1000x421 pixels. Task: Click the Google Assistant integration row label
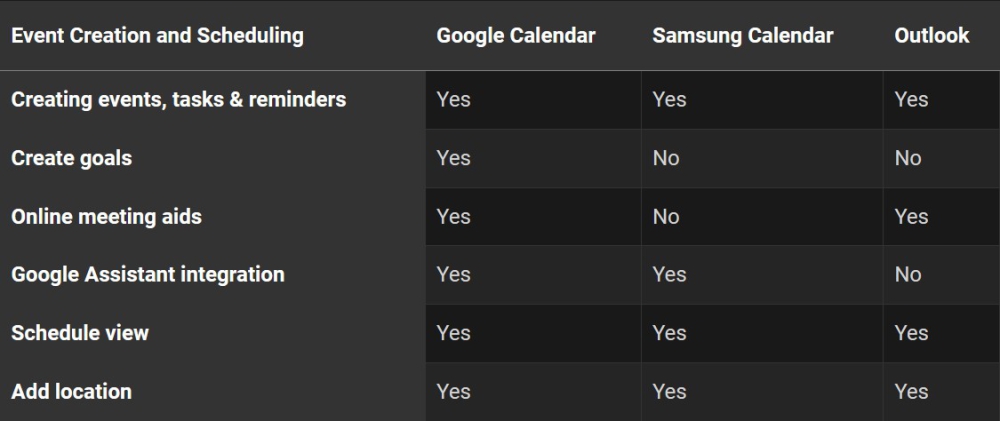[x=148, y=274]
